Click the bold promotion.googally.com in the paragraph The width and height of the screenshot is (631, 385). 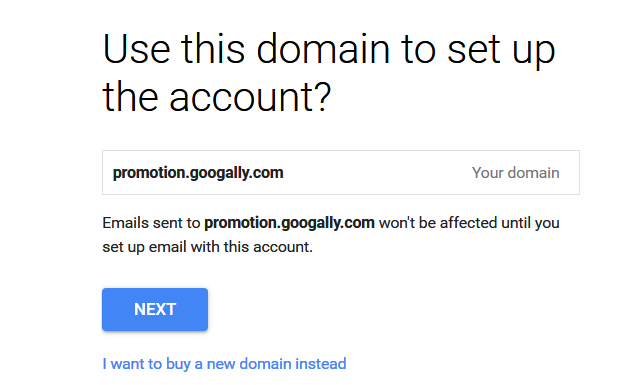(x=289, y=223)
